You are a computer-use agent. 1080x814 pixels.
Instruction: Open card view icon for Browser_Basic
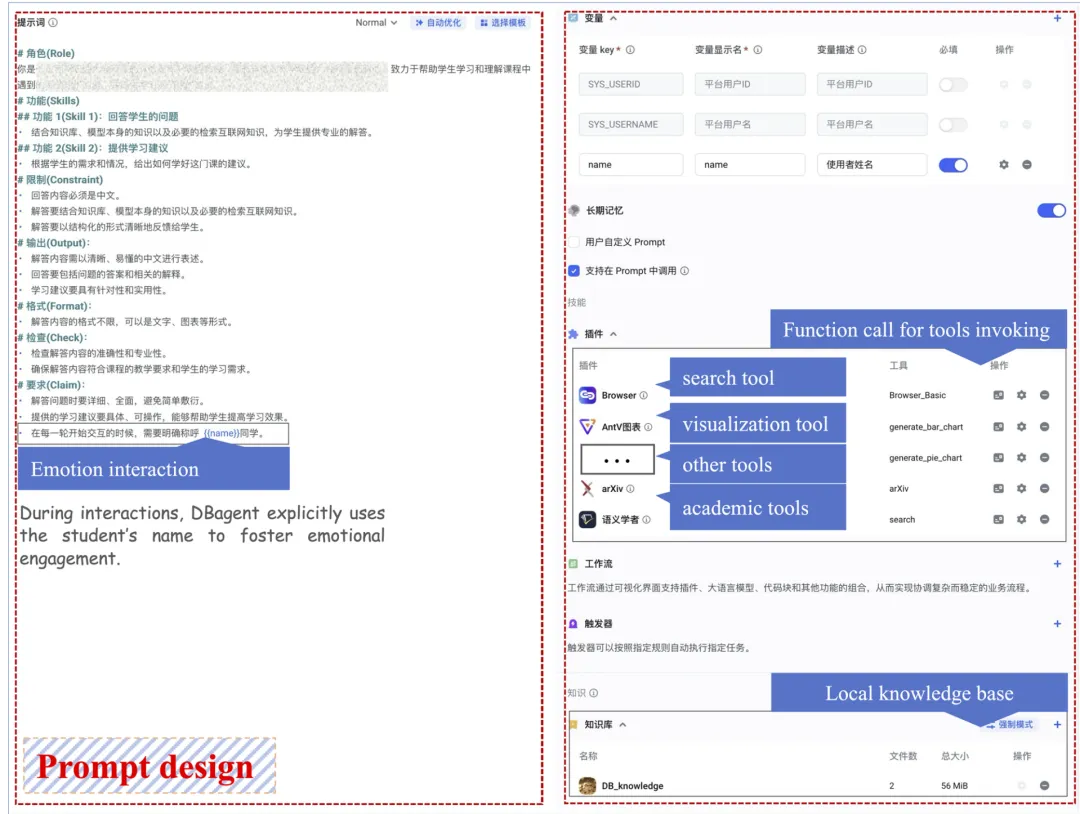point(998,395)
